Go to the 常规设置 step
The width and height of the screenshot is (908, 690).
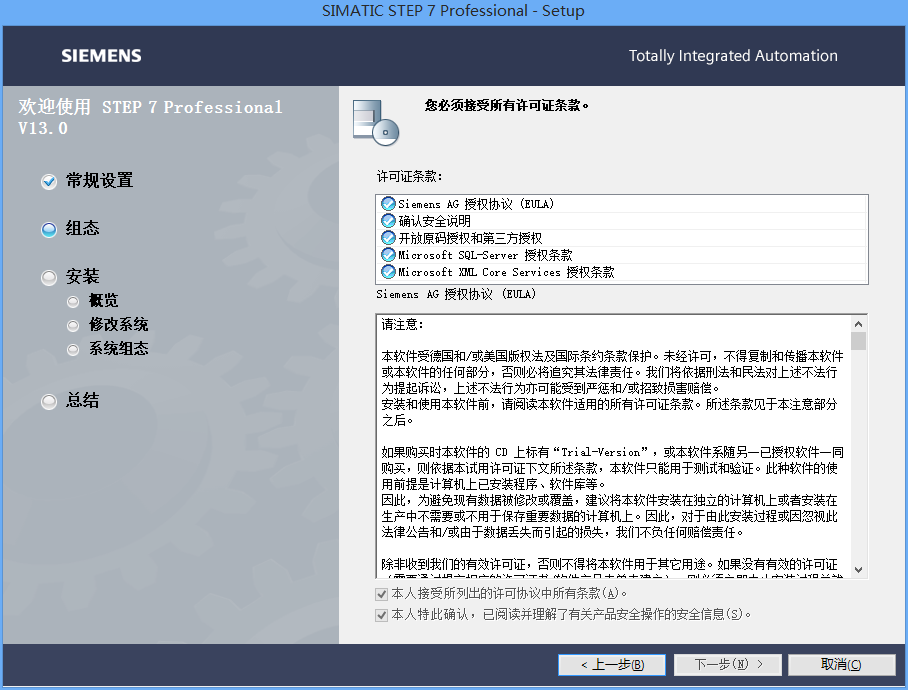[x=99, y=181]
